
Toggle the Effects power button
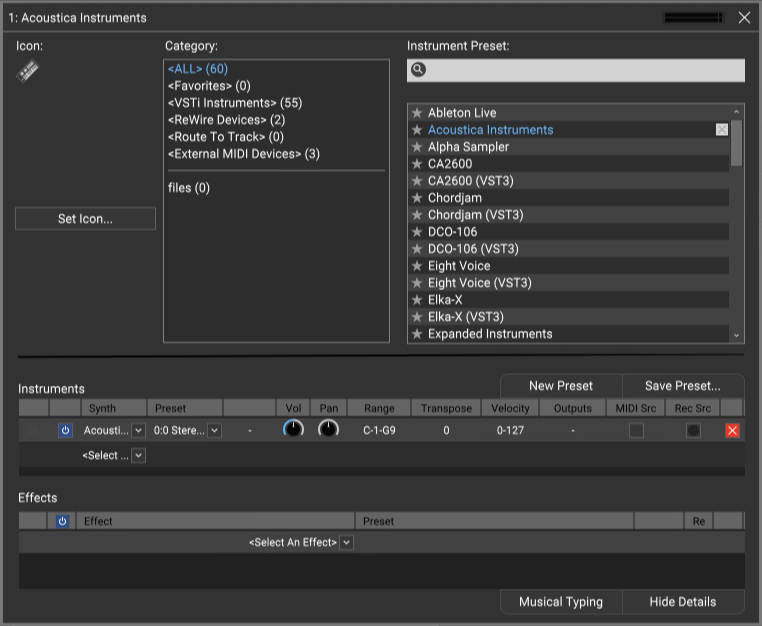(62, 521)
